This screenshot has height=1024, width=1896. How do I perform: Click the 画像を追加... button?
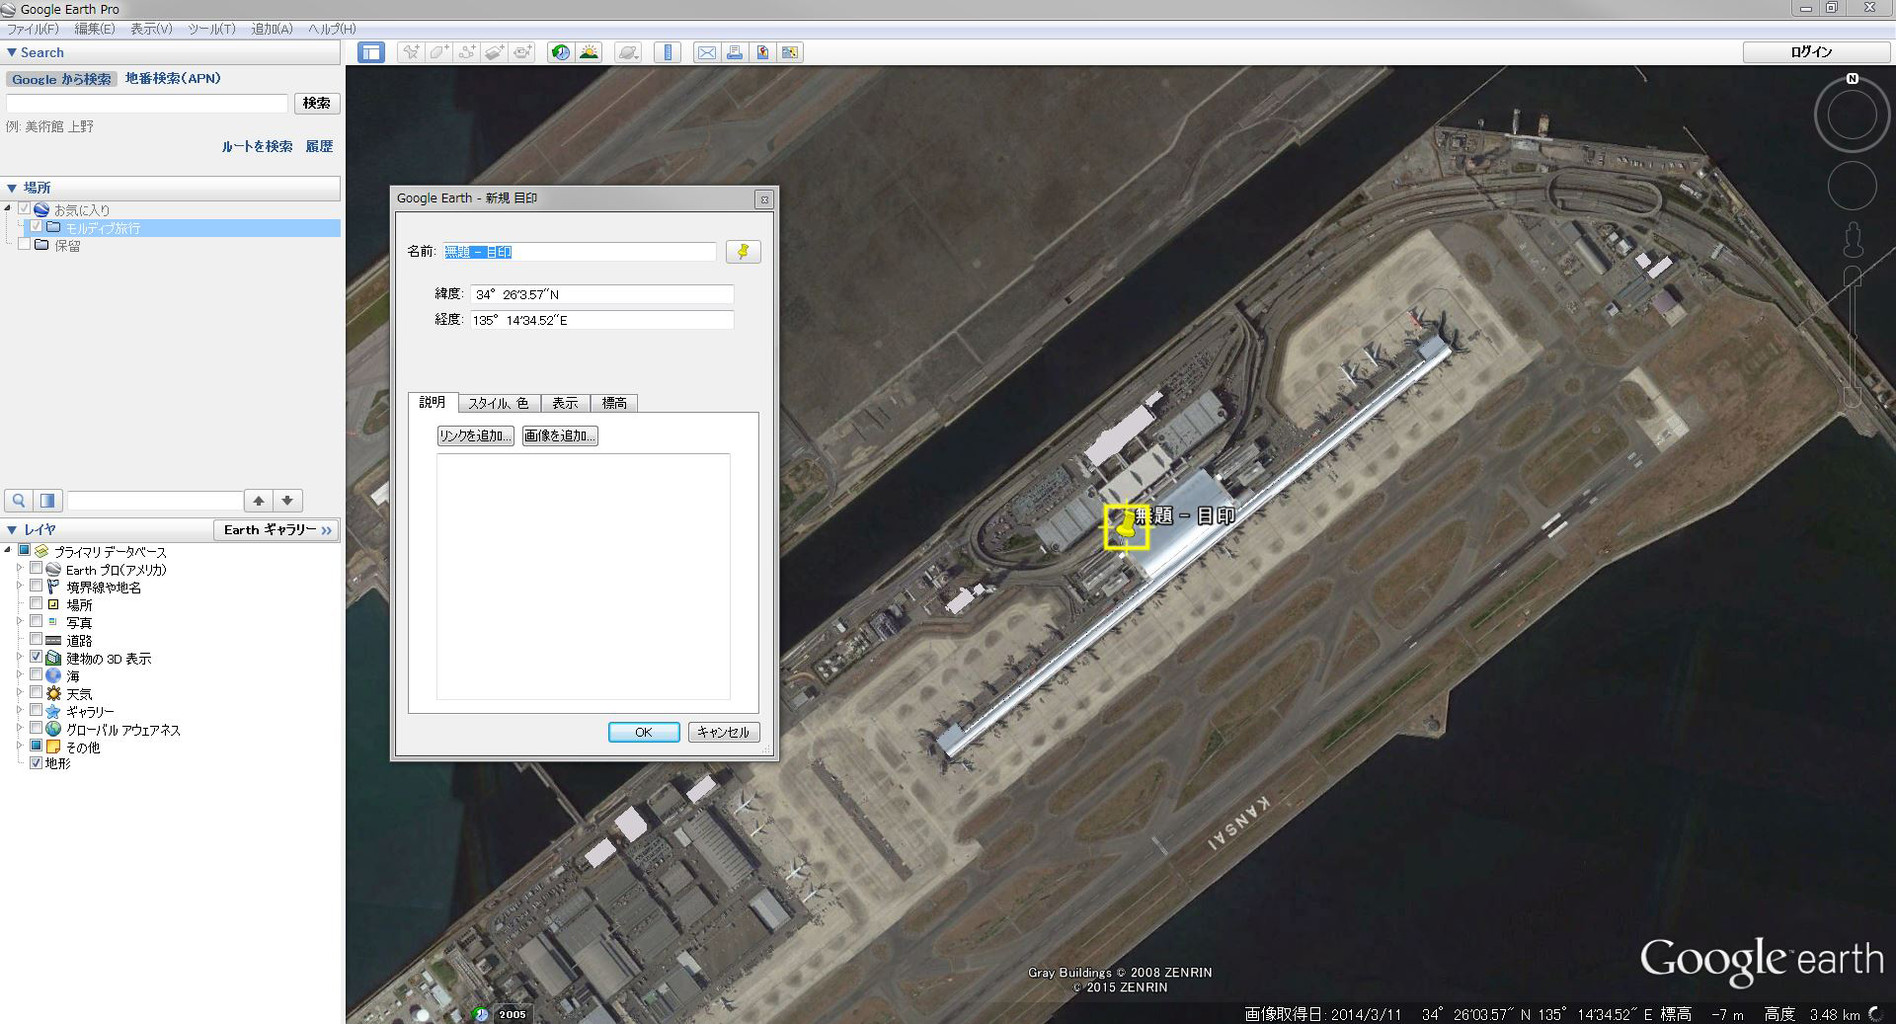click(560, 436)
